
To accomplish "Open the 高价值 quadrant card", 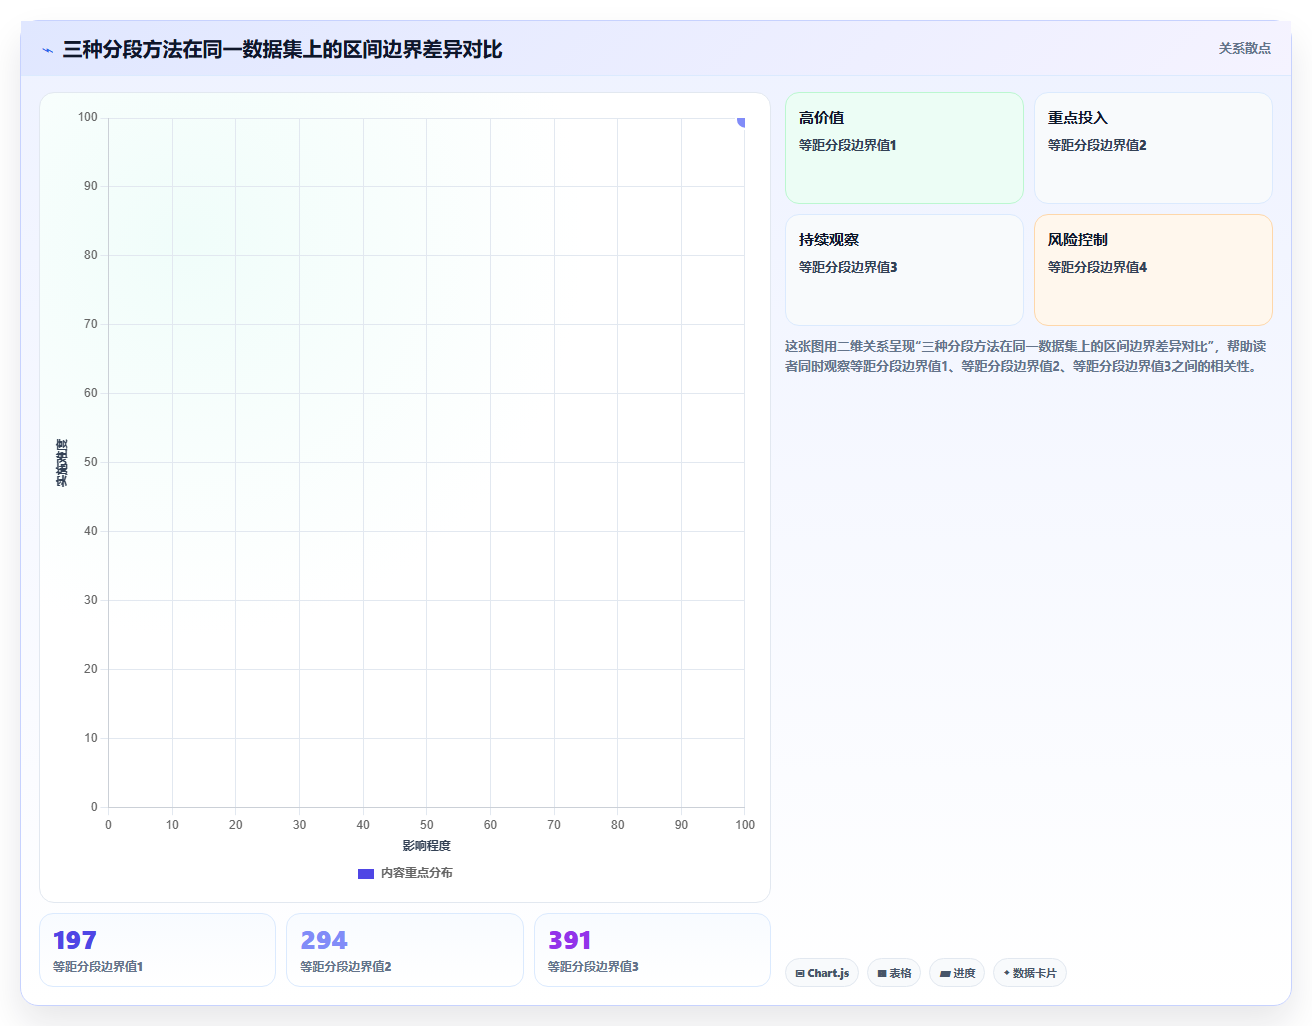I will (x=904, y=148).
